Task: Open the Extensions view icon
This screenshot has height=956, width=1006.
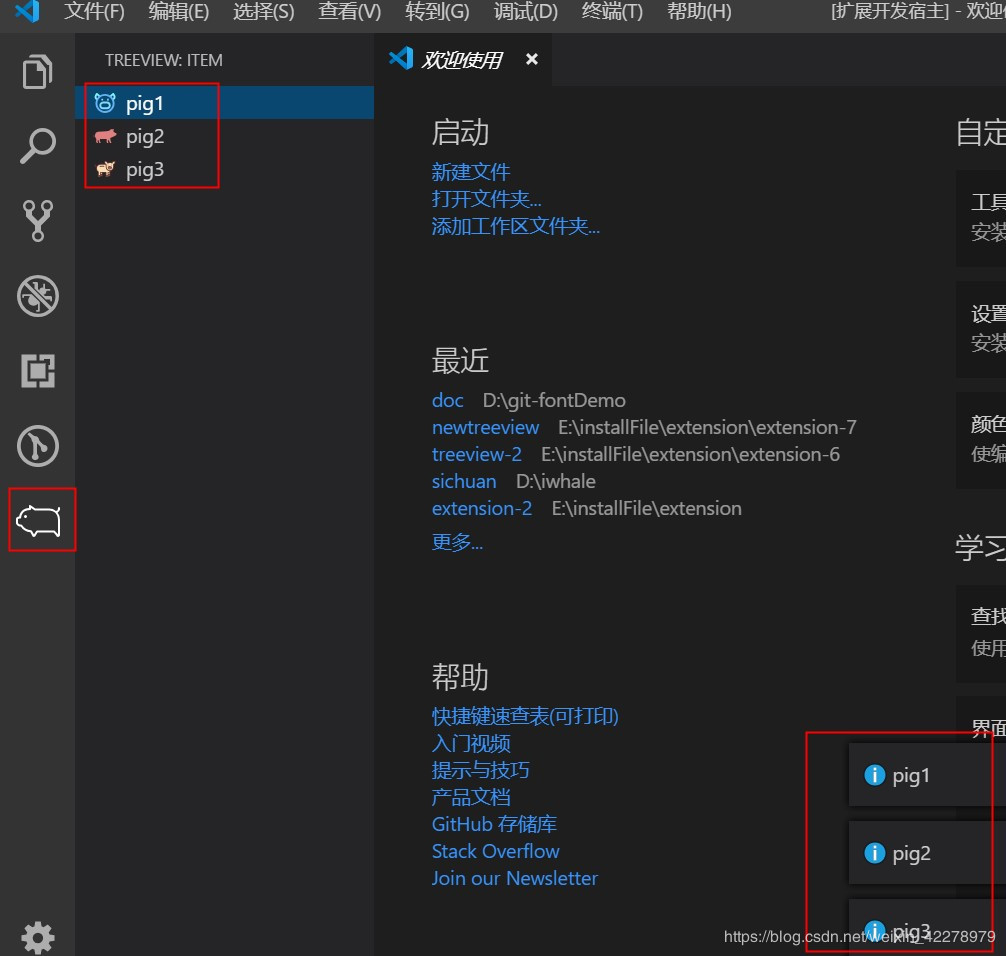Action: (x=37, y=371)
